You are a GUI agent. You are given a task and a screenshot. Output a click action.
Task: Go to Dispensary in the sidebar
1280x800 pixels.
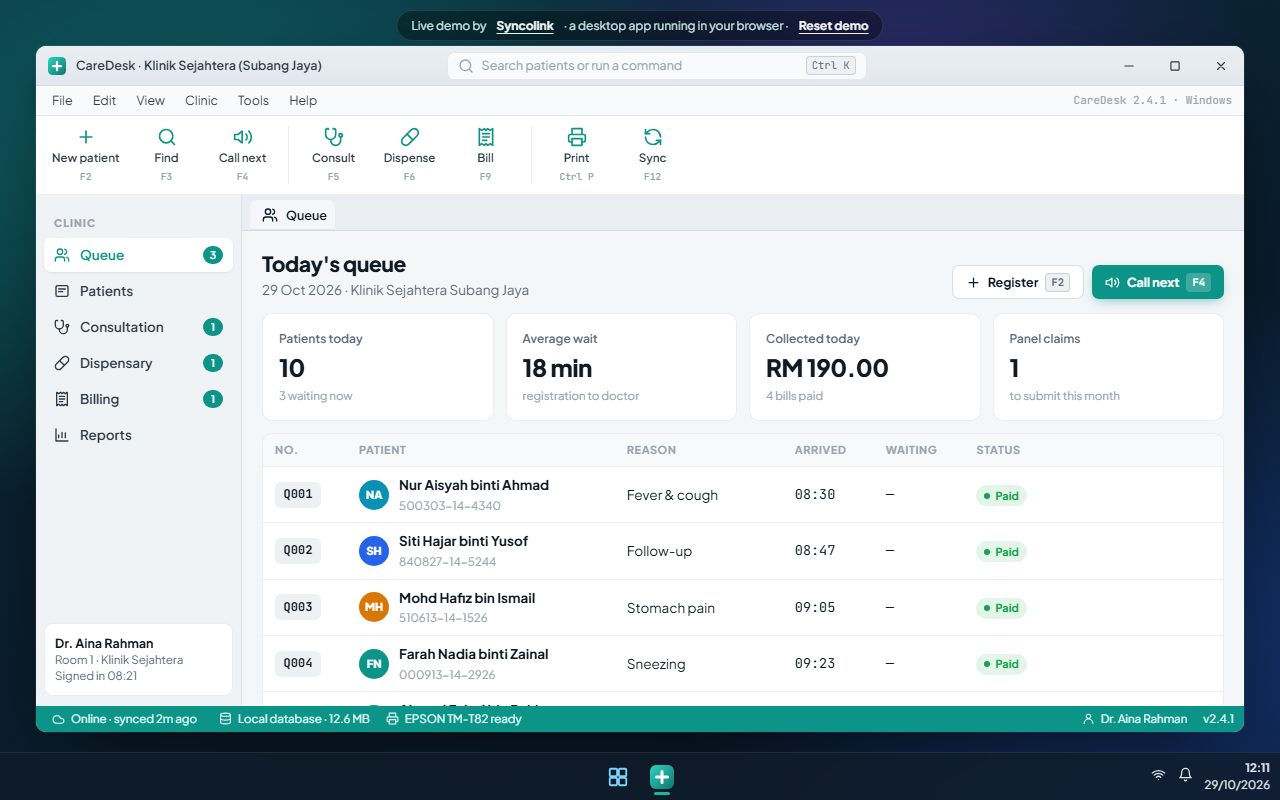pyautogui.click(x=138, y=363)
